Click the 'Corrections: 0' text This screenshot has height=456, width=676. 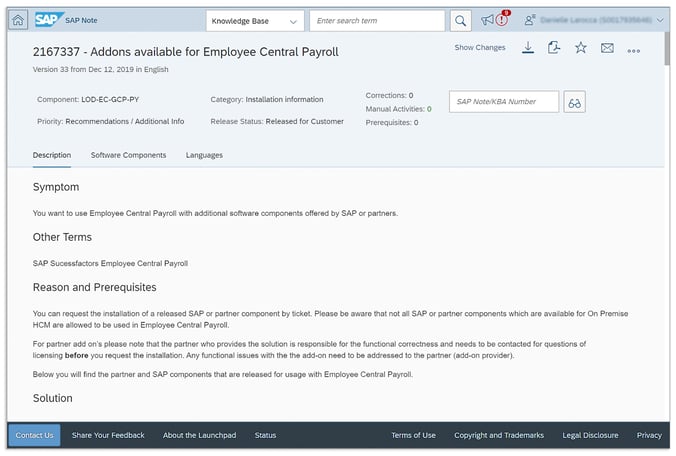pos(389,95)
